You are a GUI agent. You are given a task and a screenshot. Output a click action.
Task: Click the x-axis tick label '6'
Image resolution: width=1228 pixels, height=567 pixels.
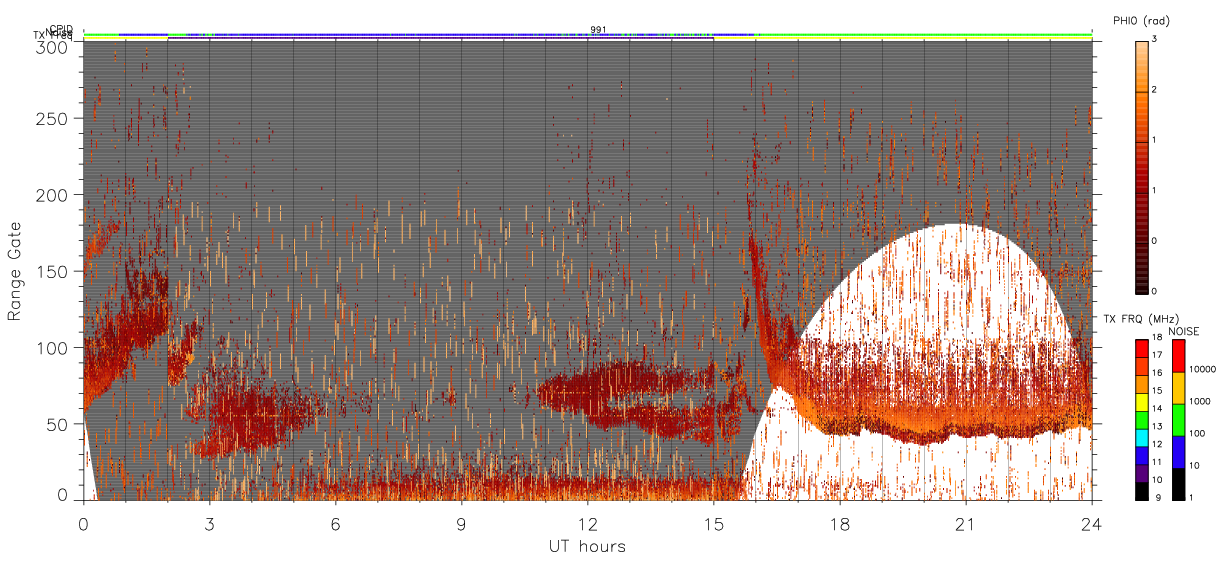coord(335,523)
